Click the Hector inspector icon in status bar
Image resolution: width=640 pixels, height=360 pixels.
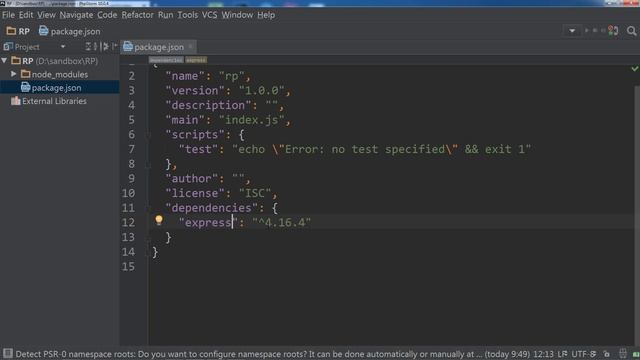(x=622, y=354)
